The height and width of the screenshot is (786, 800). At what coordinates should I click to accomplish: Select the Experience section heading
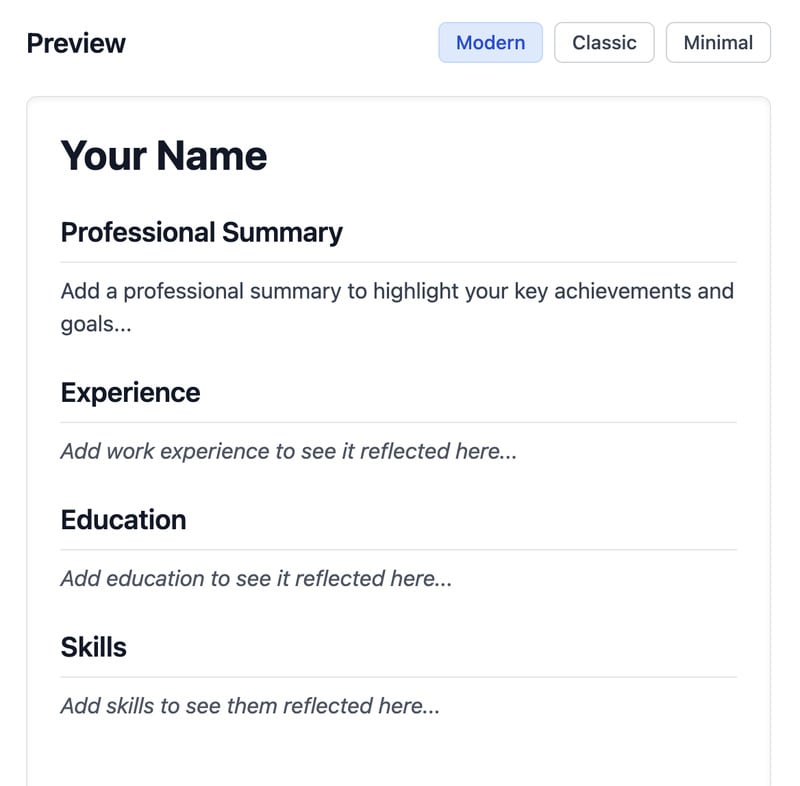130,392
